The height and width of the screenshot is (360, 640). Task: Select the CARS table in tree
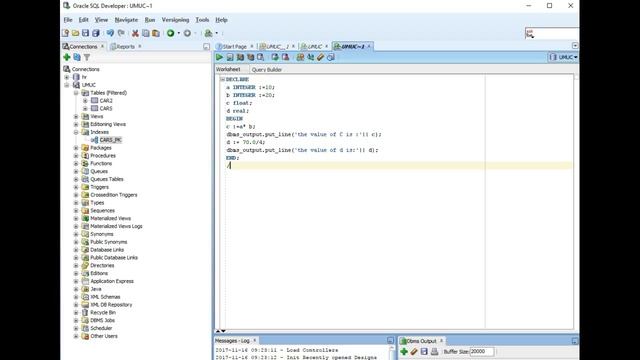[x=106, y=109]
